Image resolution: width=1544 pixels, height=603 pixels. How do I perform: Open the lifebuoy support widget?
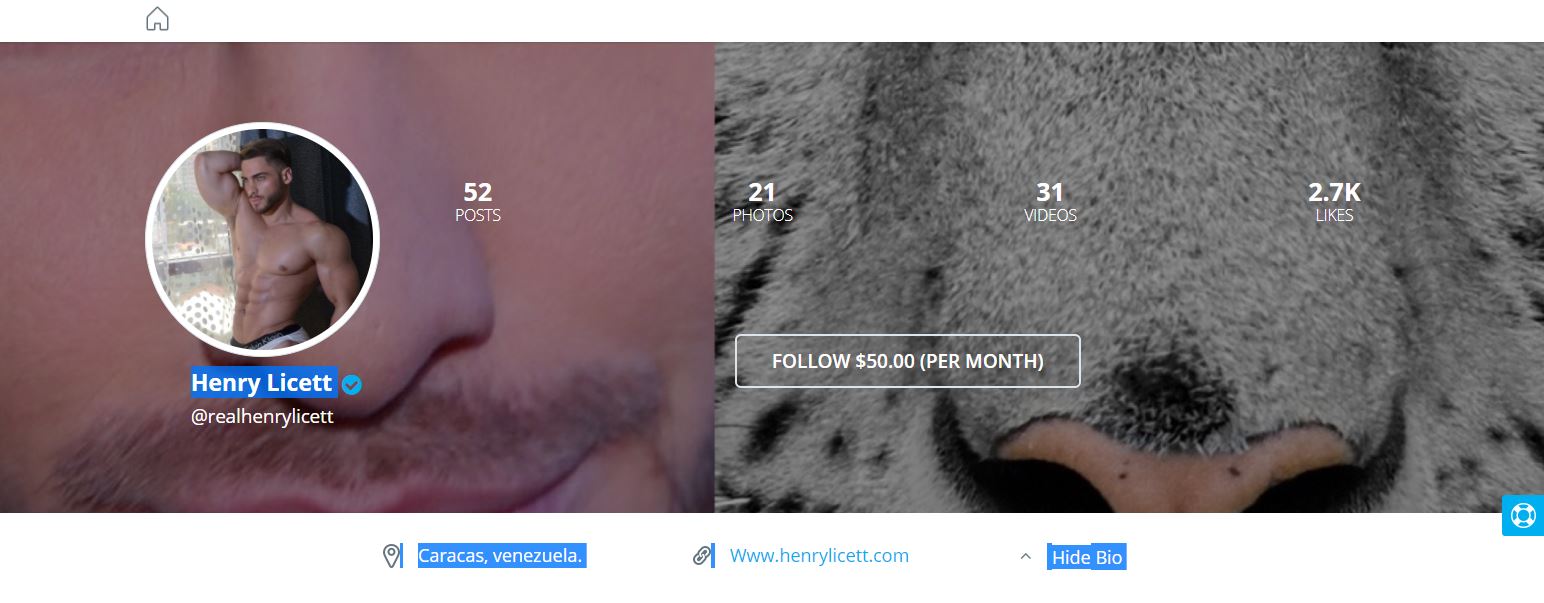[x=1522, y=515]
